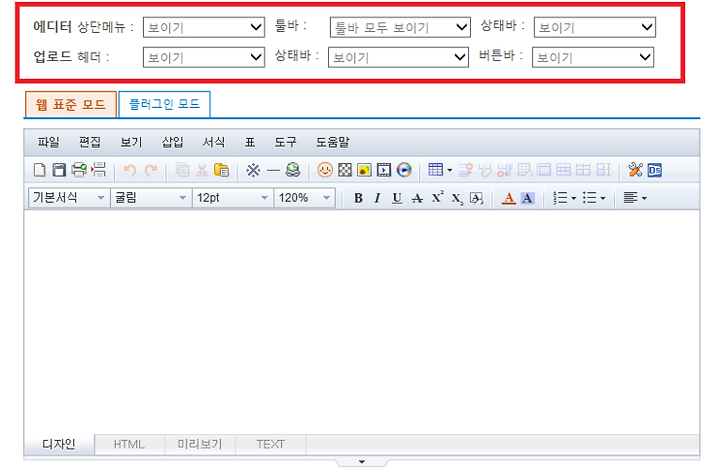Open the 편집 menu
The image size is (720, 468).
pyautogui.click(x=90, y=142)
